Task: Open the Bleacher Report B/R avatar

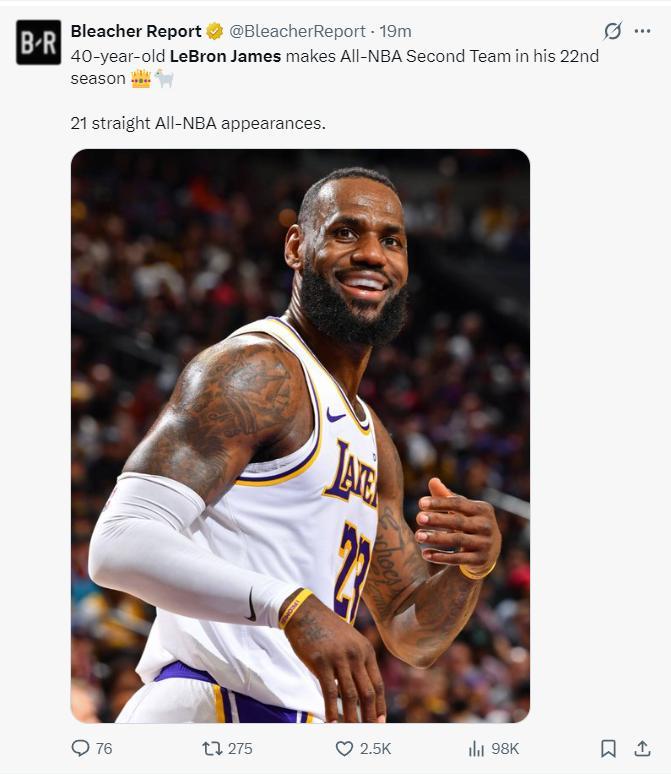Action: (x=38, y=42)
